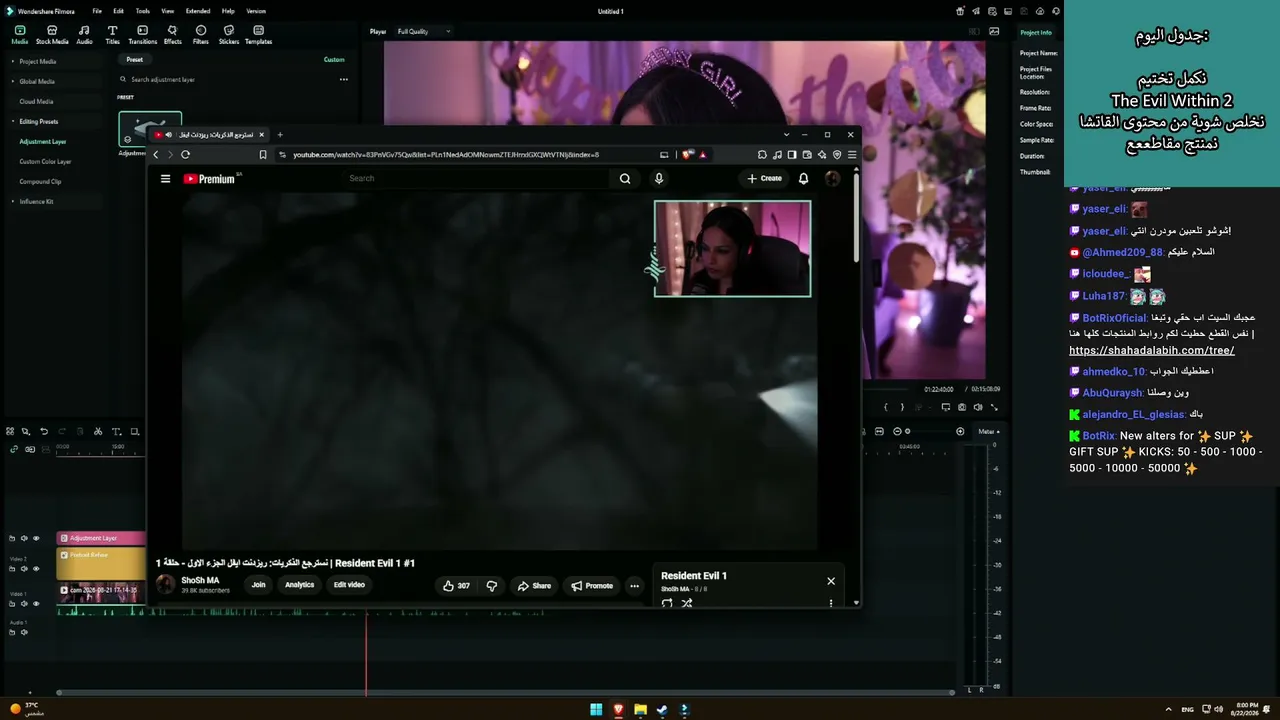Toggle visibility of the Adjustment Layer track
Image resolution: width=1280 pixels, height=720 pixels.
click(x=36, y=538)
